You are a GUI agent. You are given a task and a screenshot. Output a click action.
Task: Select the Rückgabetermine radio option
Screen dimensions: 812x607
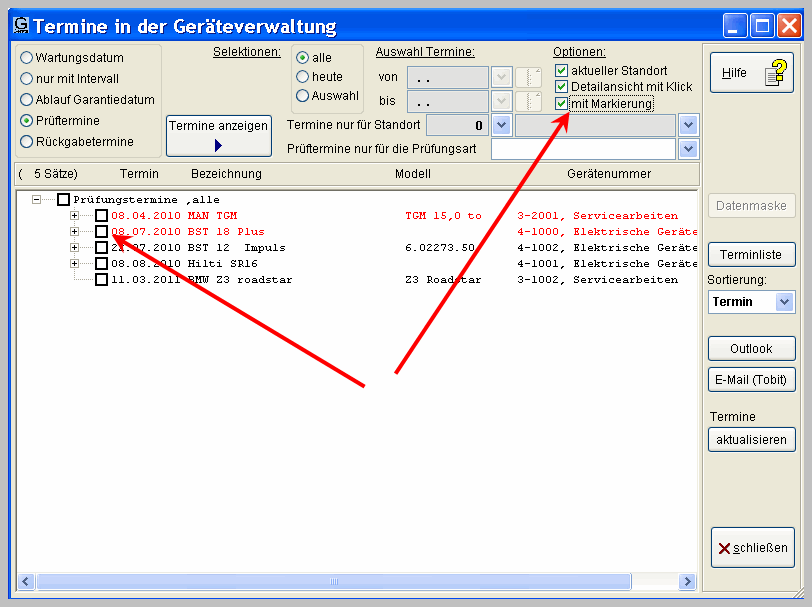(x=27, y=142)
